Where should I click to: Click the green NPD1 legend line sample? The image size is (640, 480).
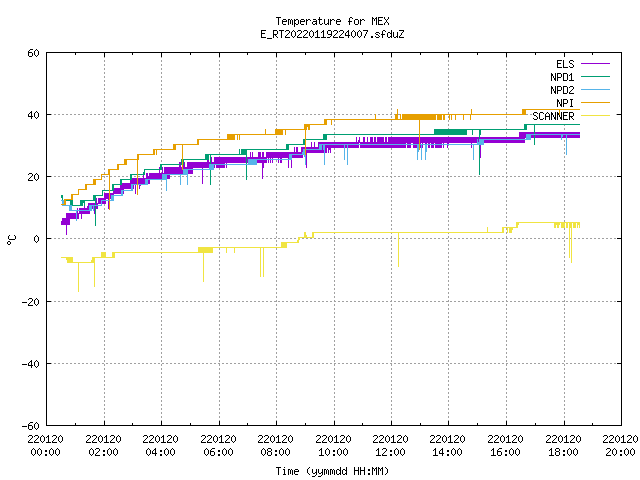click(x=595, y=76)
